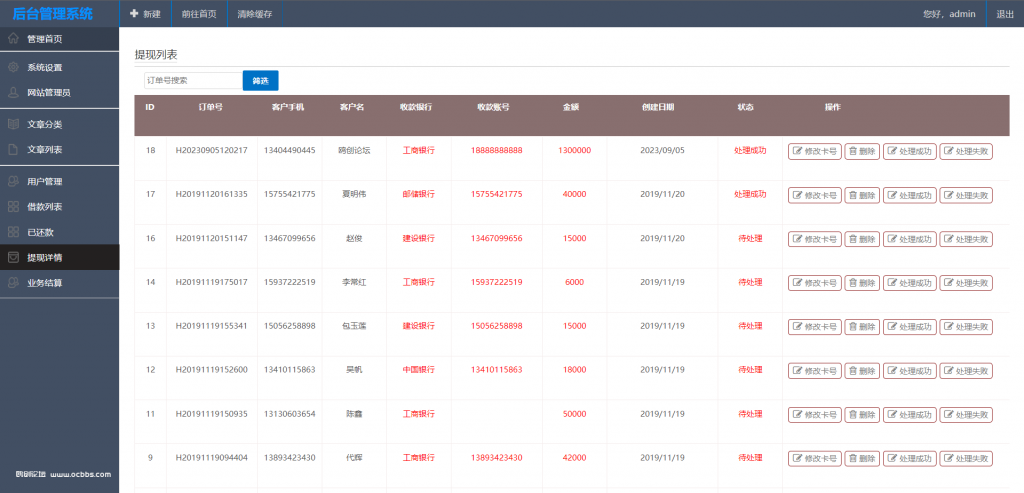The image size is (1024, 493).
Task: Click 邮储银行 in 夏明伟's row
Action: pyautogui.click(x=419, y=194)
